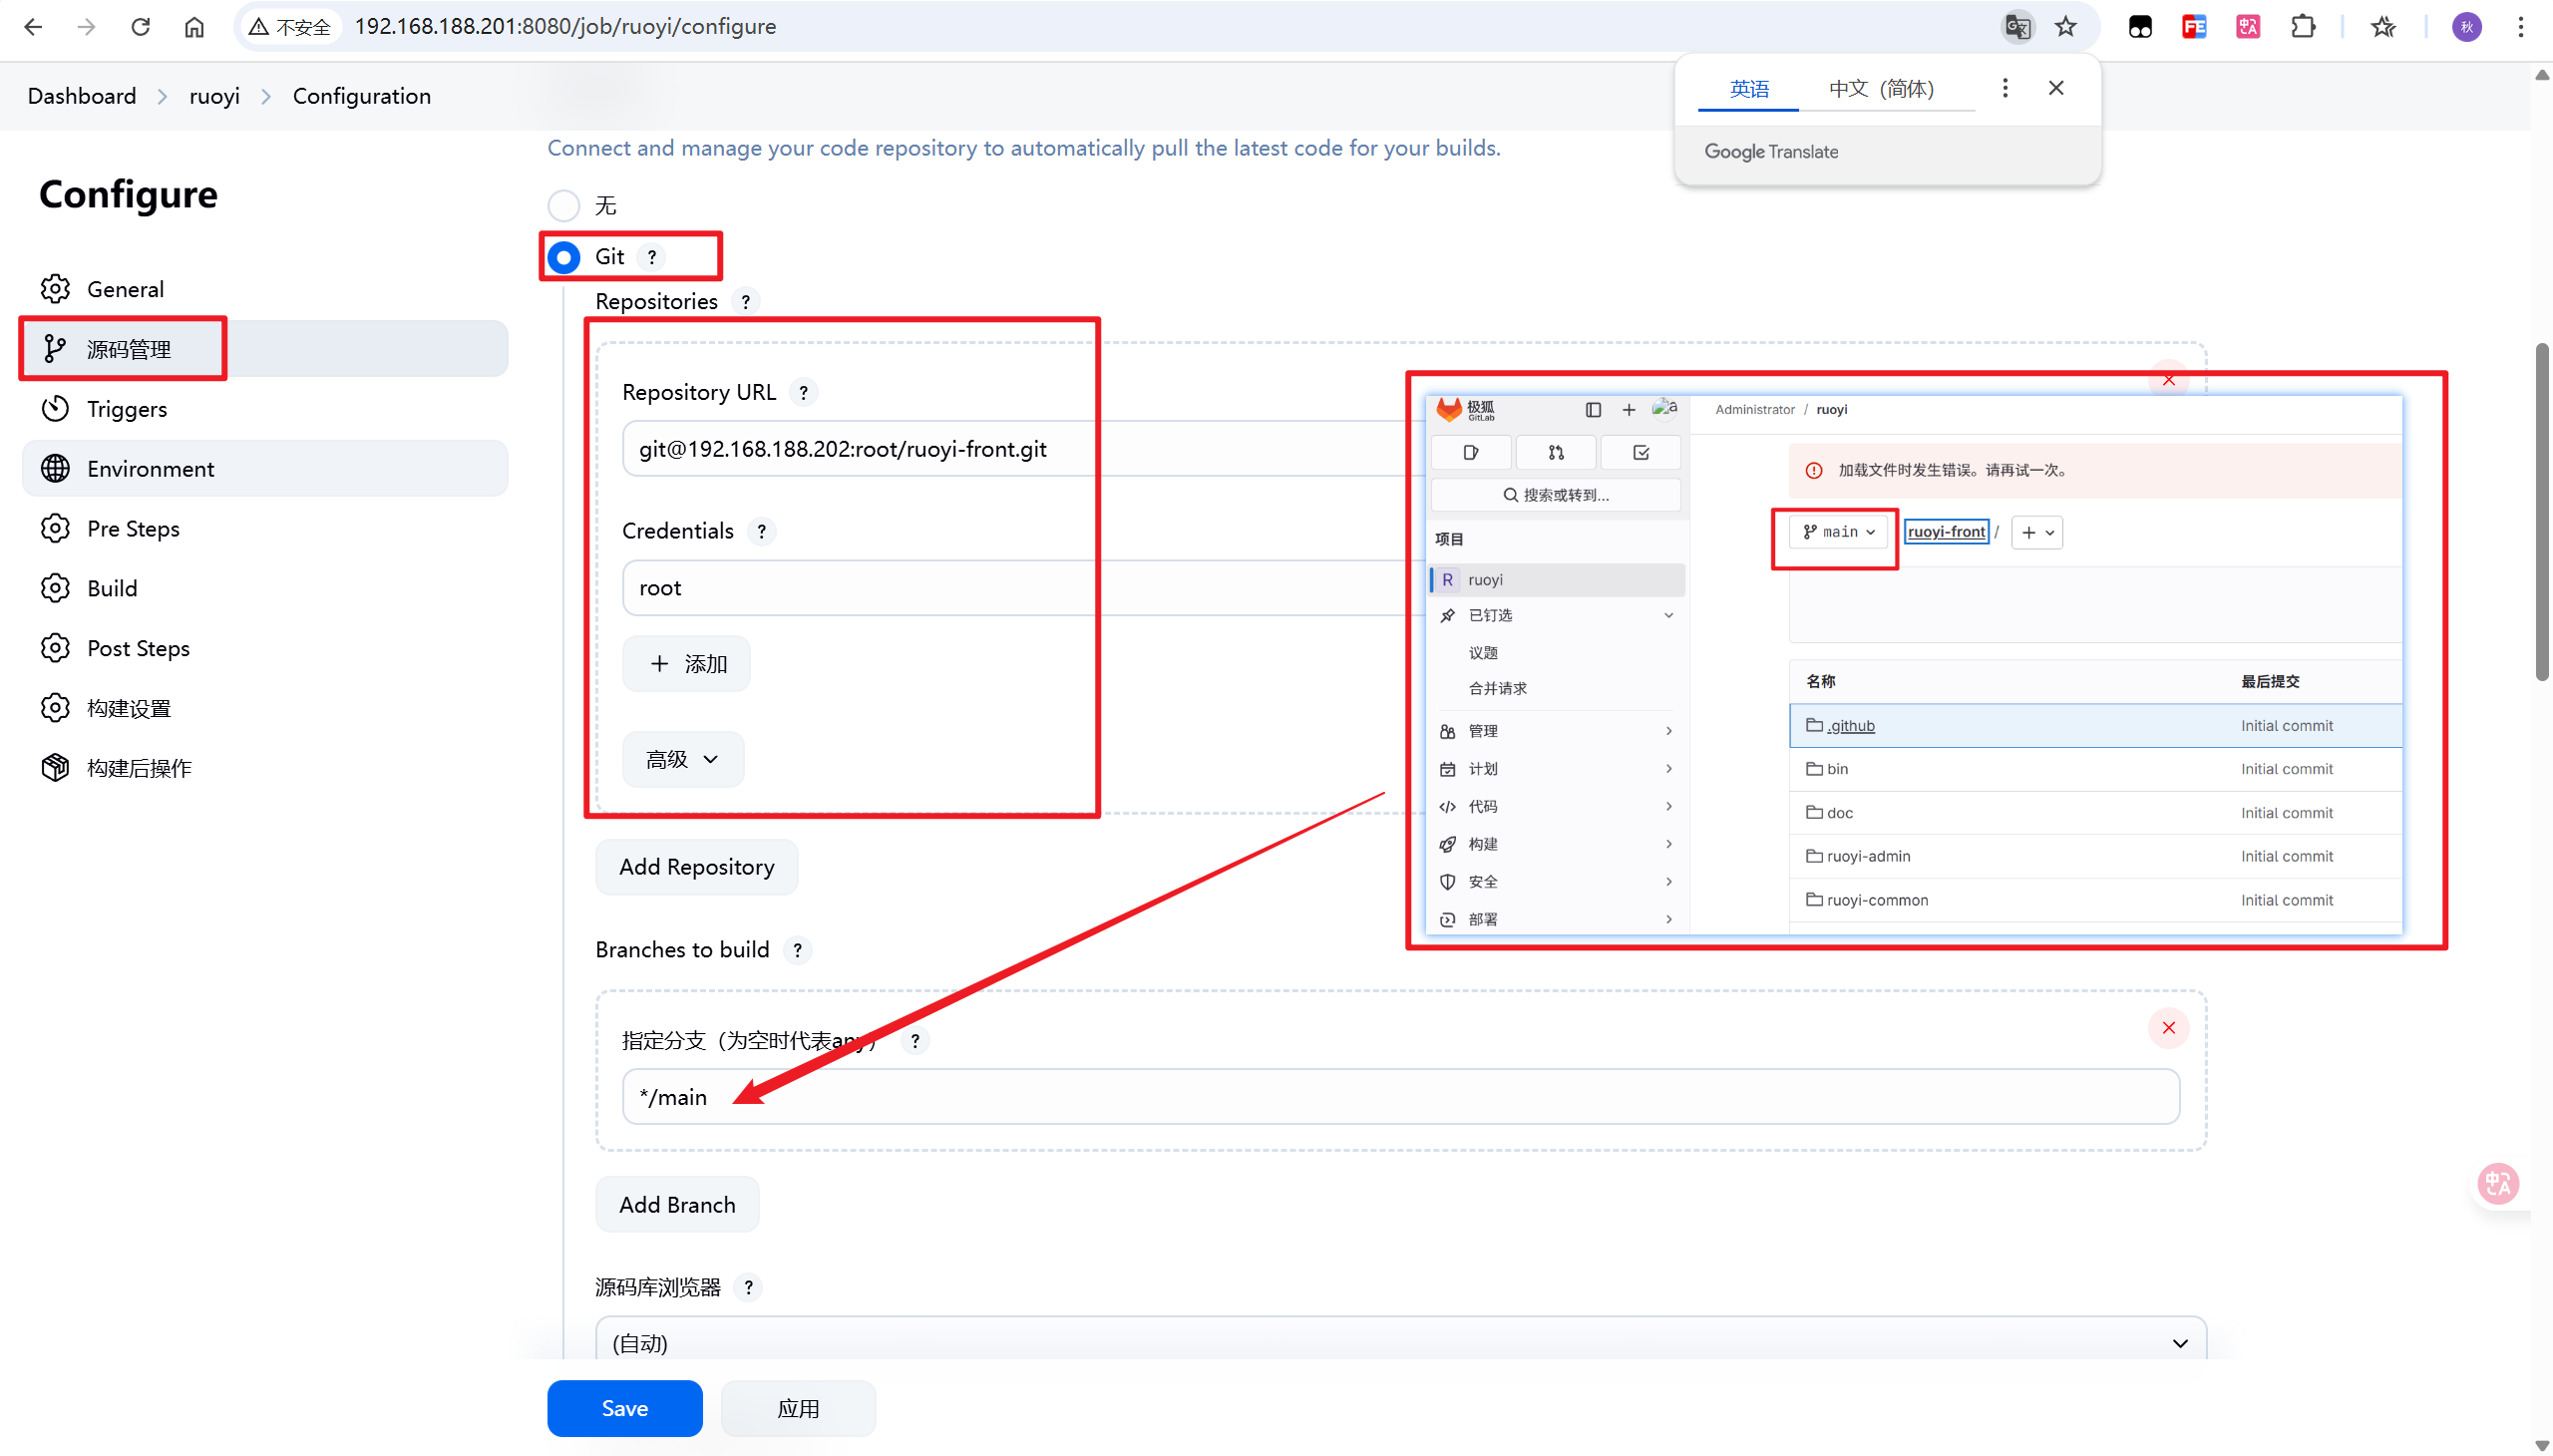Open the 源码库浏览器 dropdown

click(1400, 1343)
